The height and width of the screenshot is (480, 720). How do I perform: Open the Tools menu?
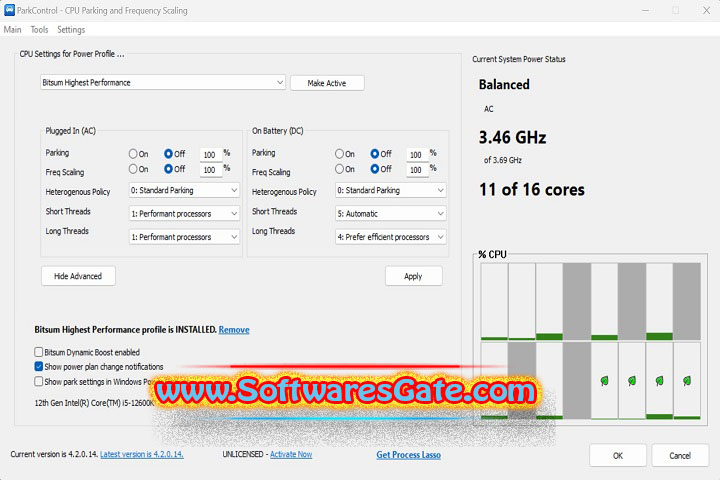(x=39, y=30)
